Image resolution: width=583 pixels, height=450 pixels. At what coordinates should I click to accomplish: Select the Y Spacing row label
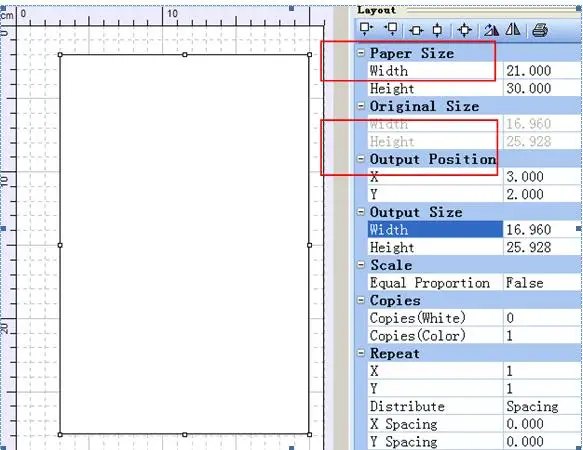coord(435,442)
